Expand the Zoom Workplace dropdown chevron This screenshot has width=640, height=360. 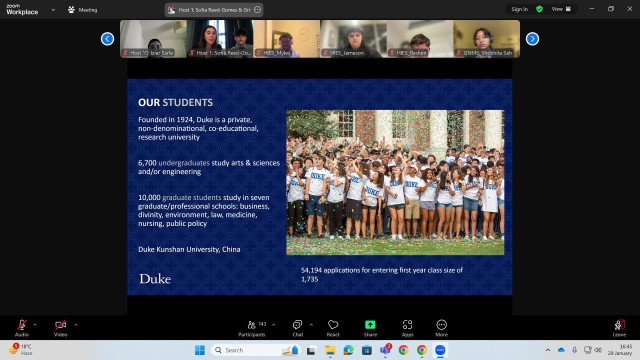(53, 10)
